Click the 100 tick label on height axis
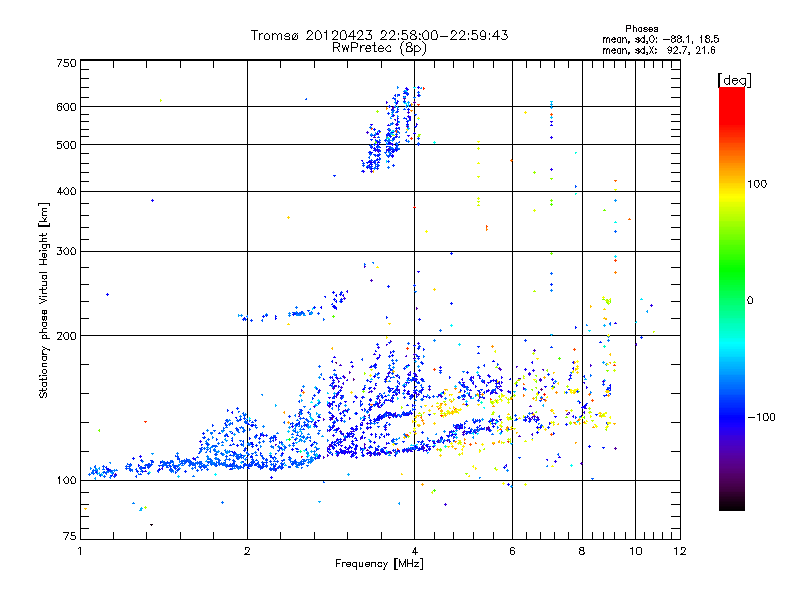The image size is (800, 600). point(66,480)
